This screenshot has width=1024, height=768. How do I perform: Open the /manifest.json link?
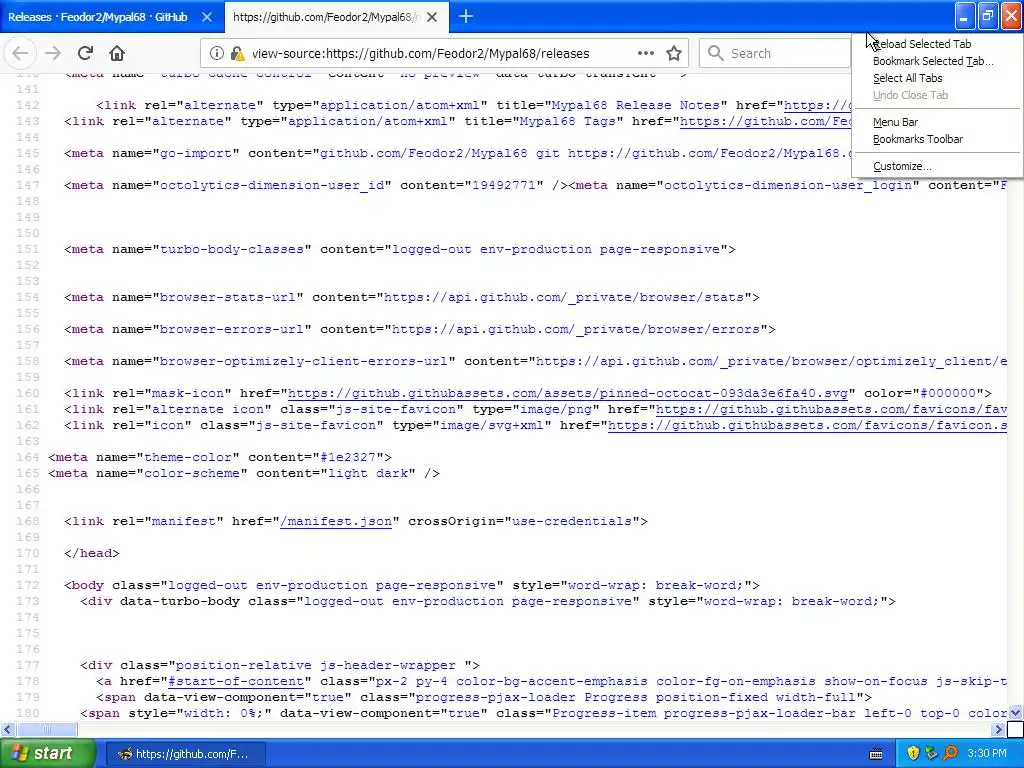(336, 521)
